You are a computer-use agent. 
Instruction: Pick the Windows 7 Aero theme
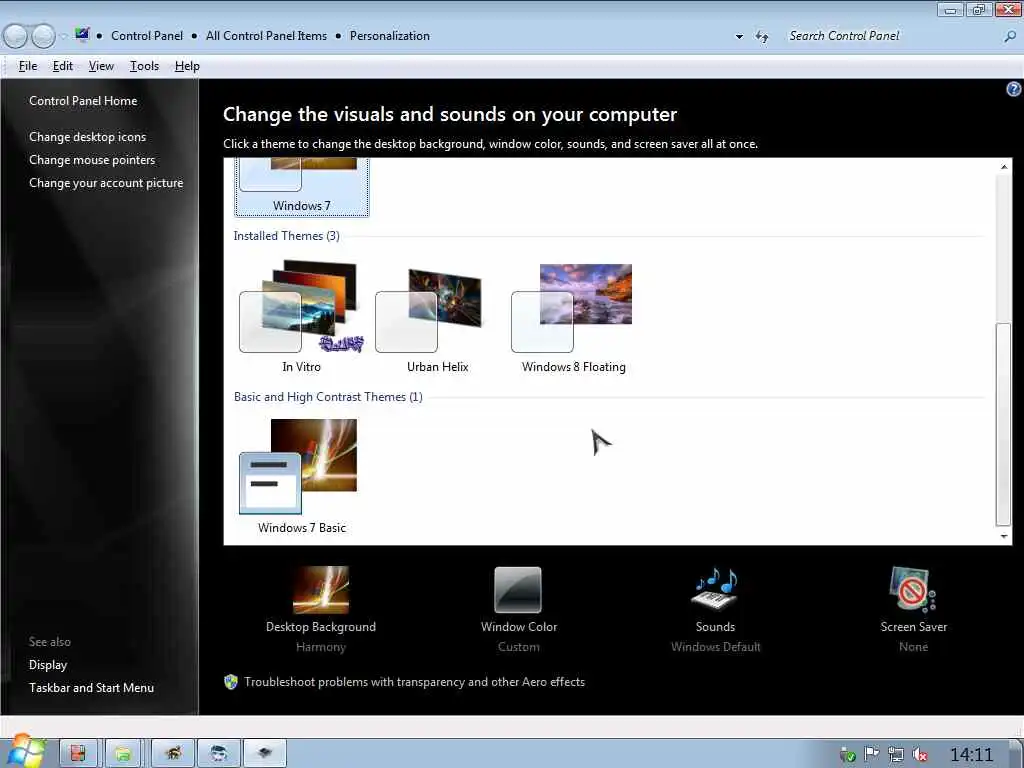point(302,187)
